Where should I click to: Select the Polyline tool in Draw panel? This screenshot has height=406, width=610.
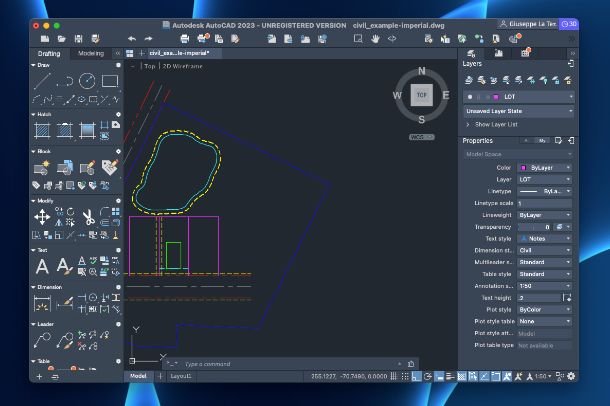(65, 81)
